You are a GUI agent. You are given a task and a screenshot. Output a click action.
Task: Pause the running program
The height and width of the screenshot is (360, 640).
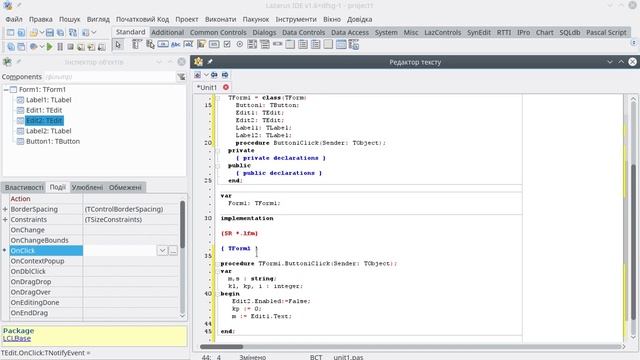point(60,47)
